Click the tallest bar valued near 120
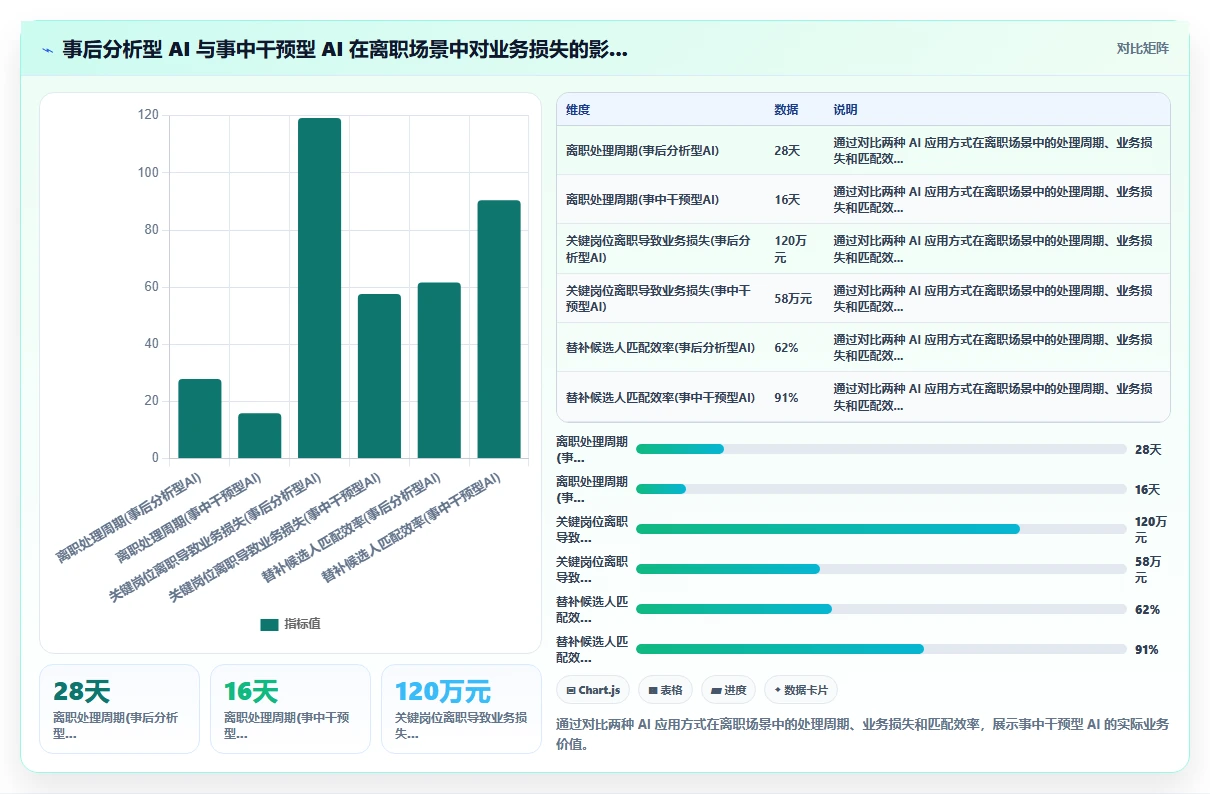This screenshot has height=794, width=1210. [319, 288]
